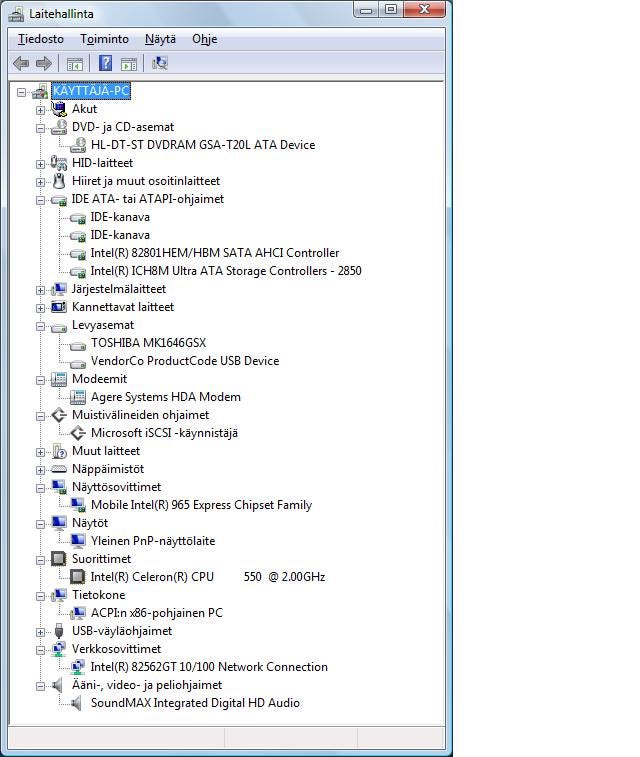Click the USB plug icon of USB-väyläohjaimet
Viewport: 640px width, 757px height.
tap(59, 631)
